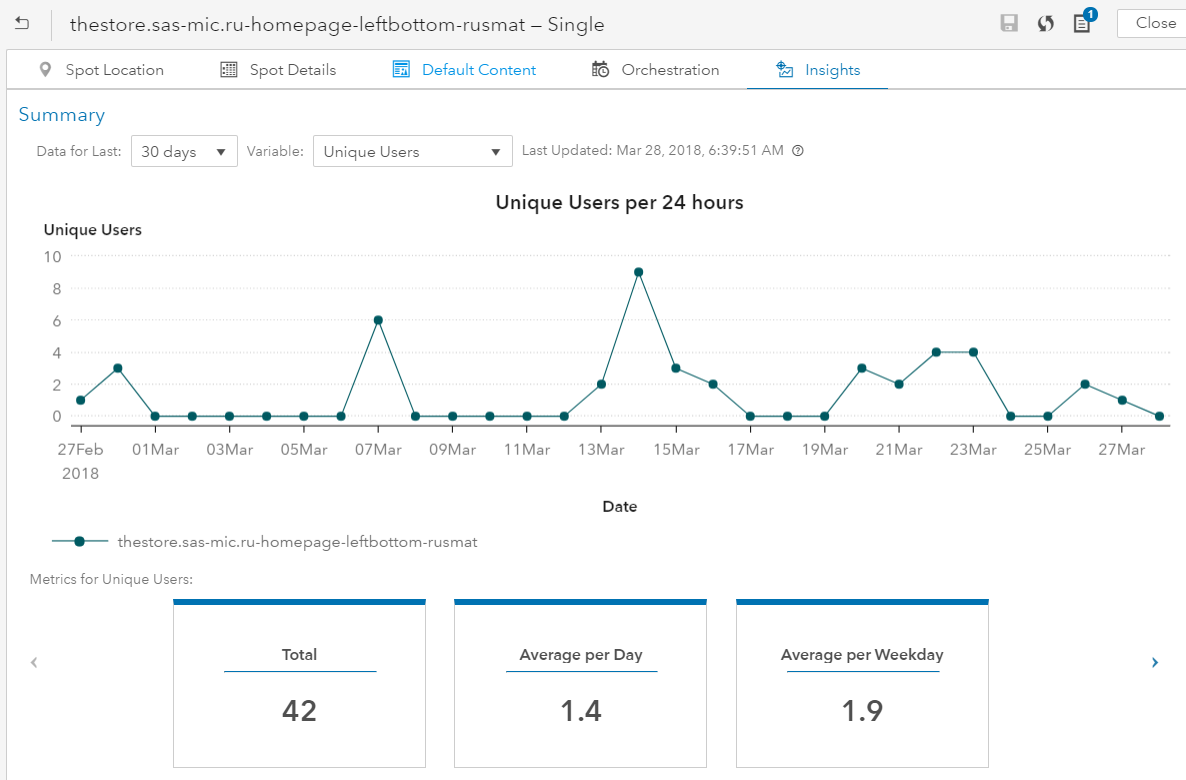
Task: Click the back arrow icon
Action: point(22,23)
